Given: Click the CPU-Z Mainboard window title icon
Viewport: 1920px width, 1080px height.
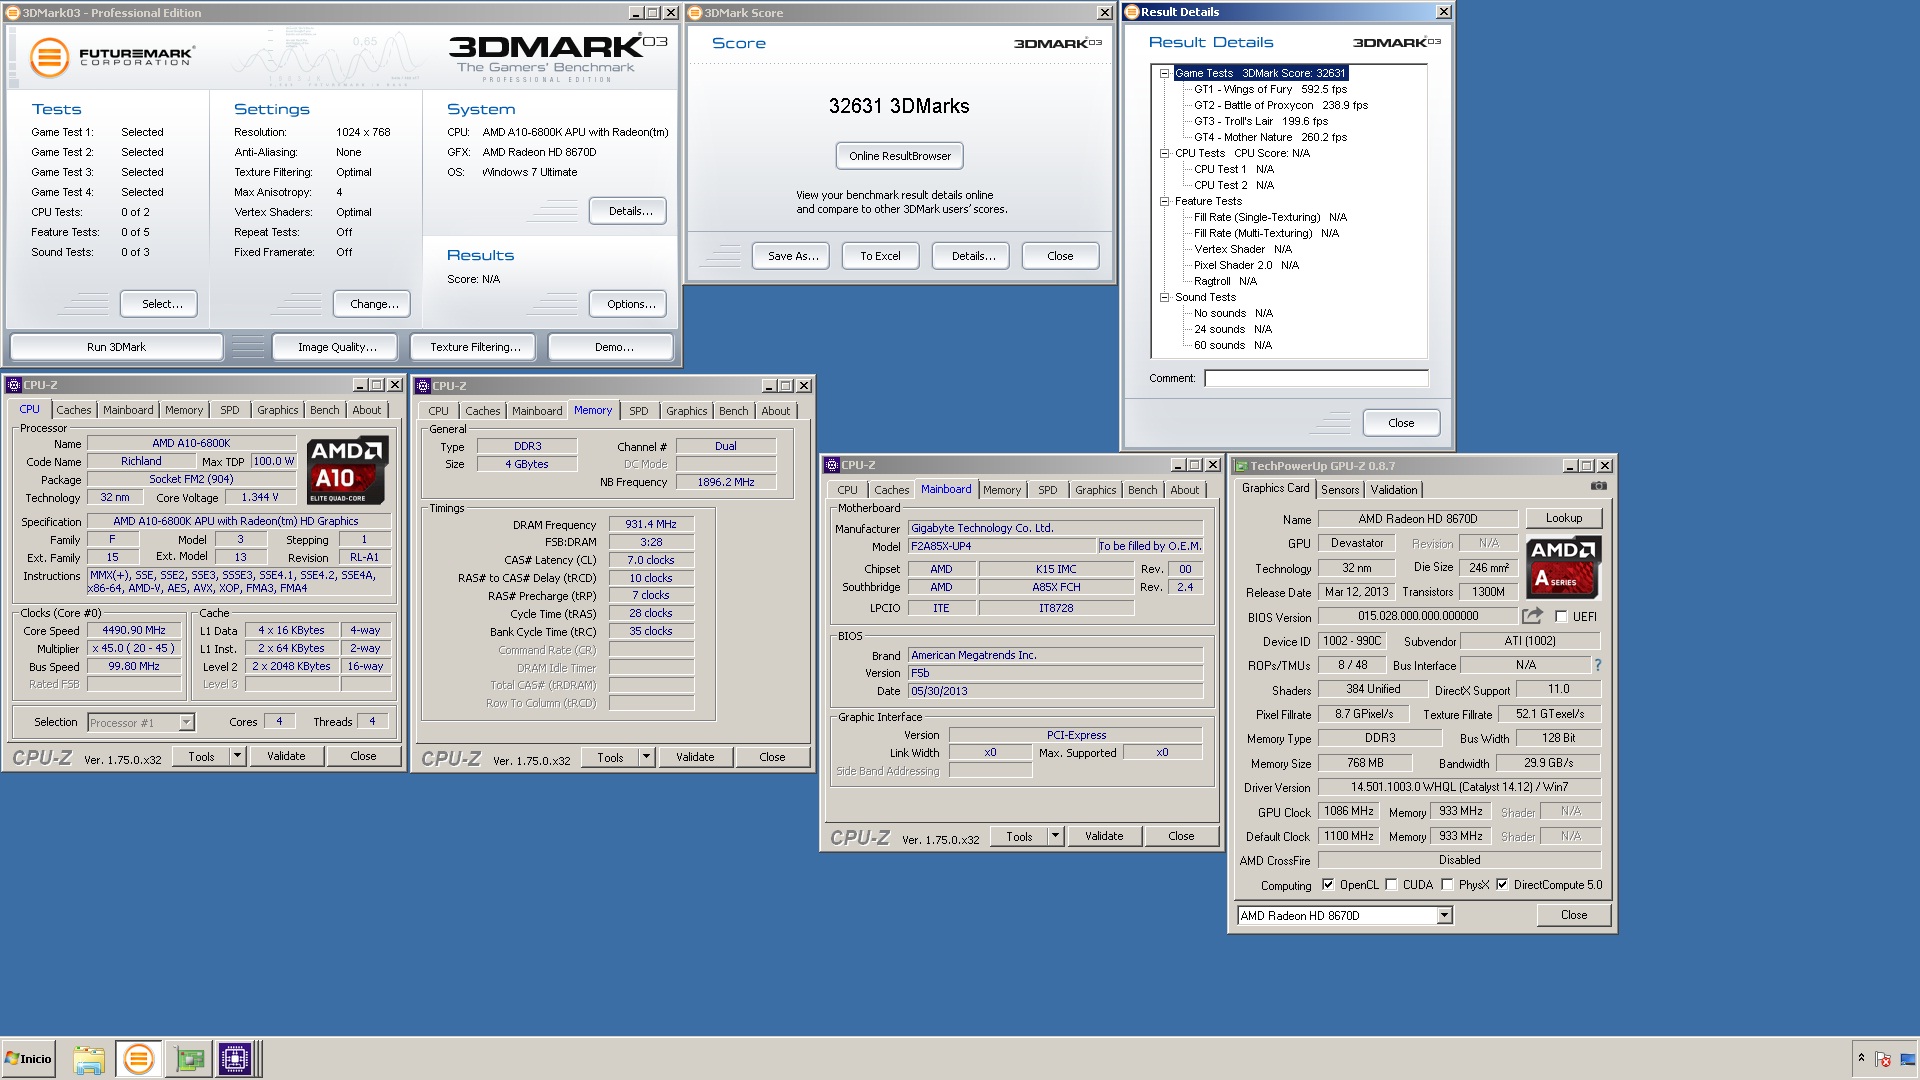Looking at the screenshot, I should click(832, 465).
